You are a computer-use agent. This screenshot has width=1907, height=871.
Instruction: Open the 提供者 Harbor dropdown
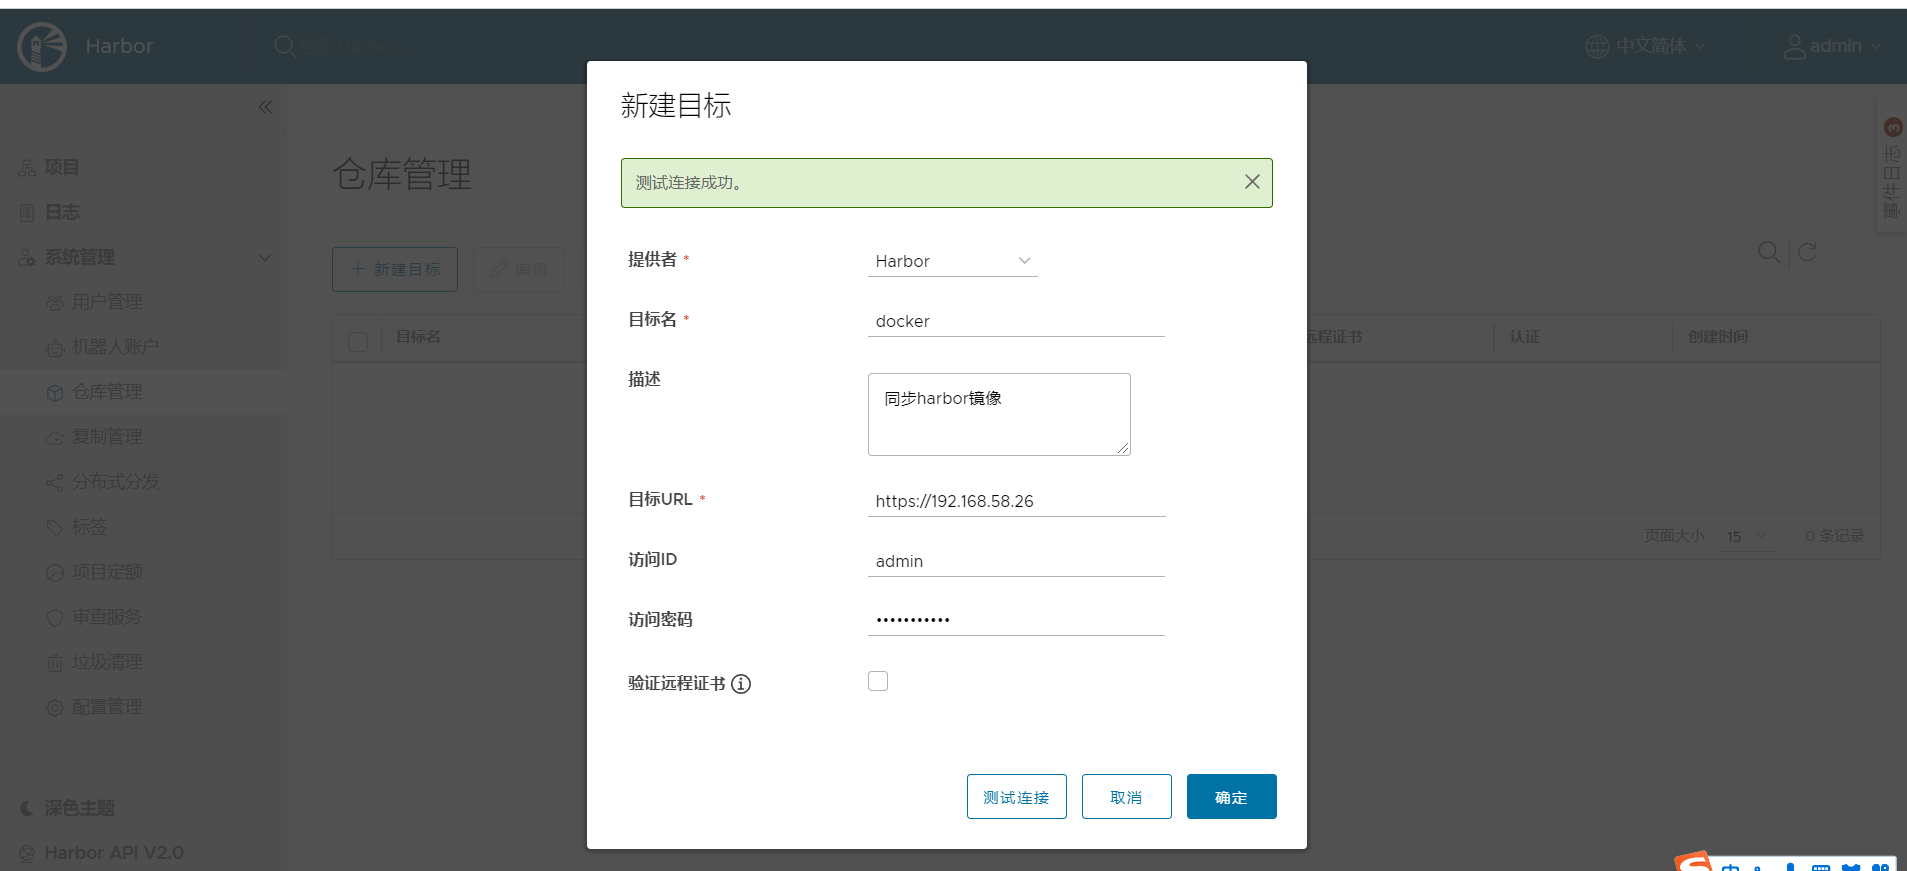[952, 261]
